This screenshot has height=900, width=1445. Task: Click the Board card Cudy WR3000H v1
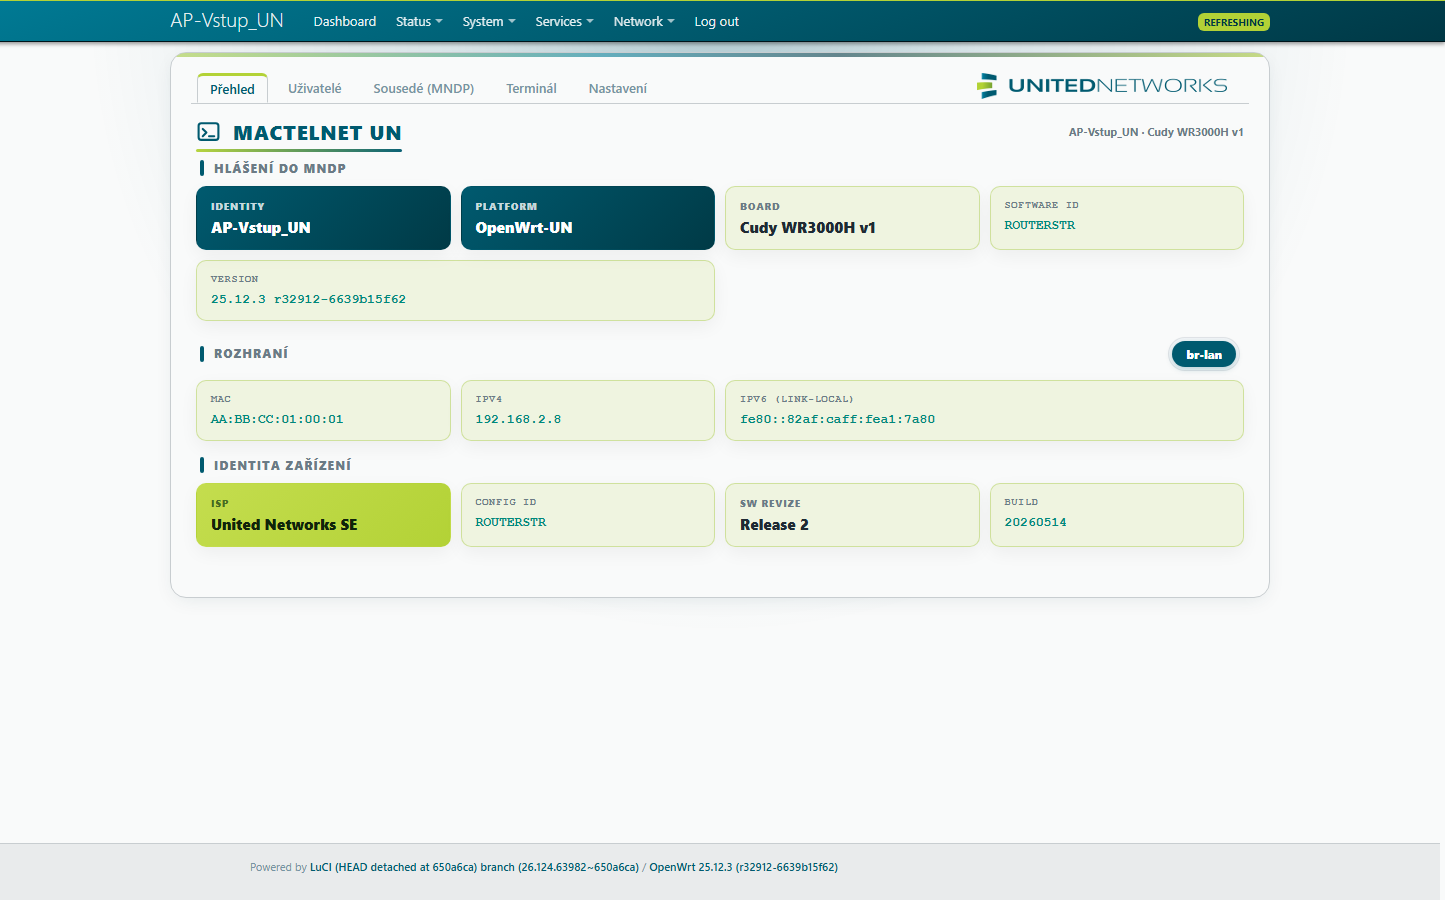click(x=852, y=218)
